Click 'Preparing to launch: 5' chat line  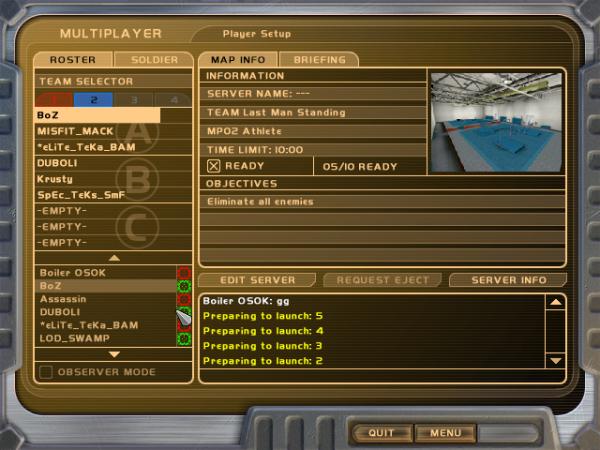pyautogui.click(x=262, y=316)
